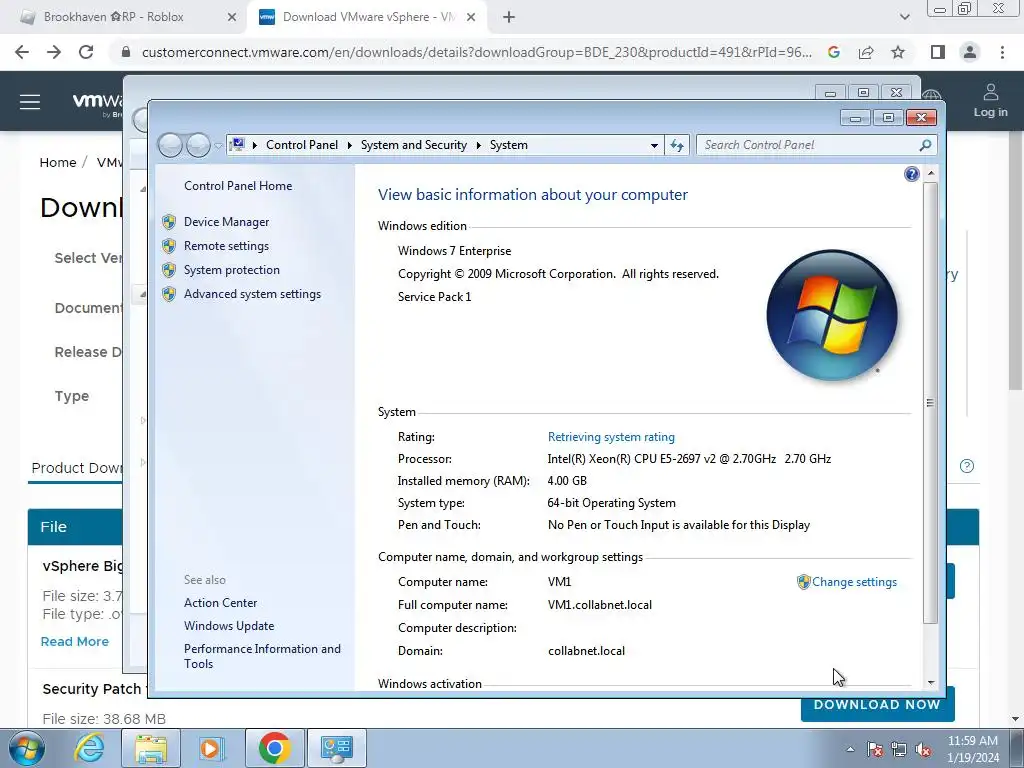Open Windows Update link
The image size is (1024, 768).
tap(229, 626)
